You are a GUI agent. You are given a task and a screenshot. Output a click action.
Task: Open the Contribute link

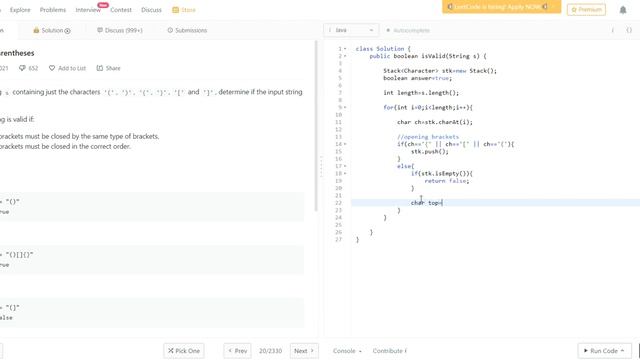[x=389, y=351]
